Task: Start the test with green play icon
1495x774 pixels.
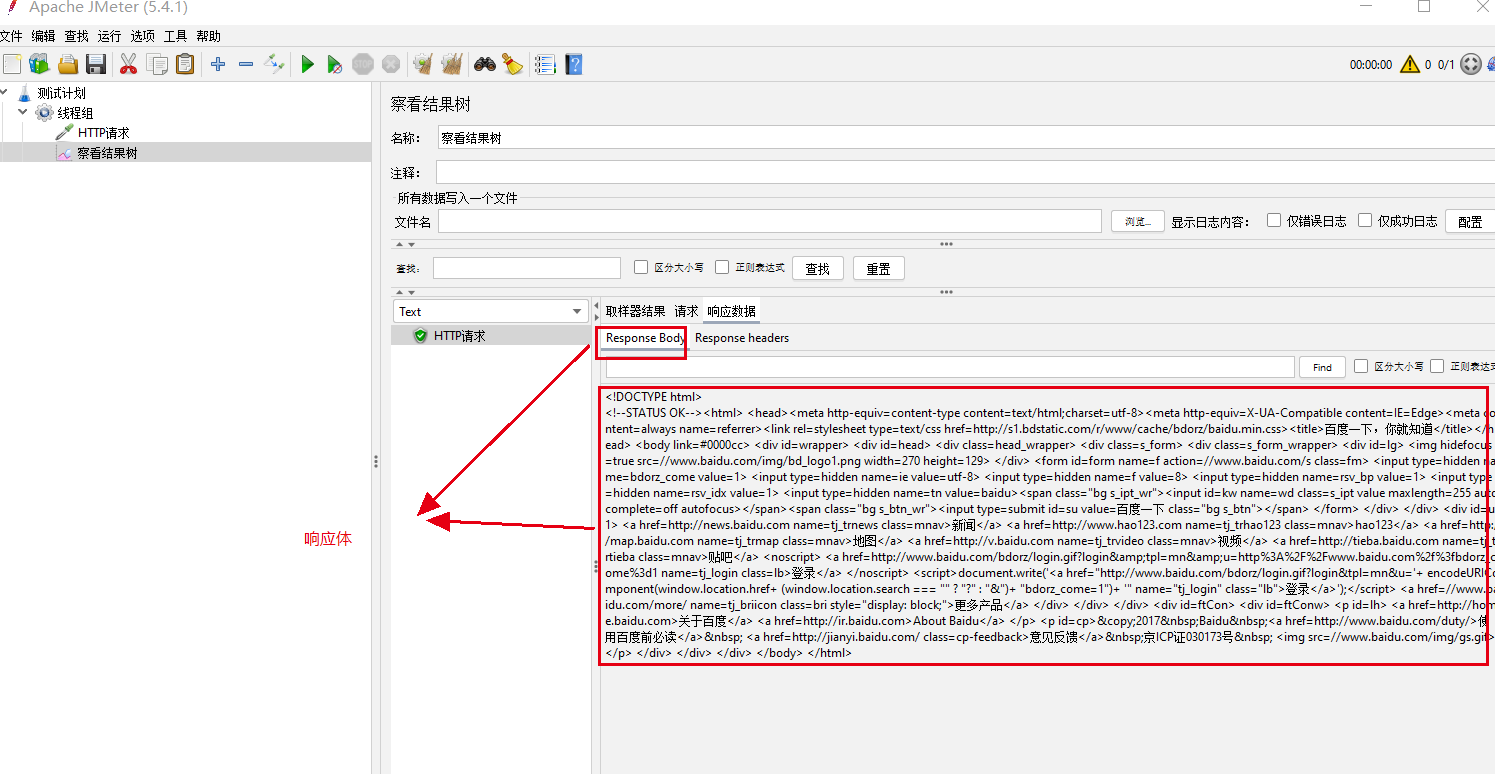Action: [x=307, y=65]
